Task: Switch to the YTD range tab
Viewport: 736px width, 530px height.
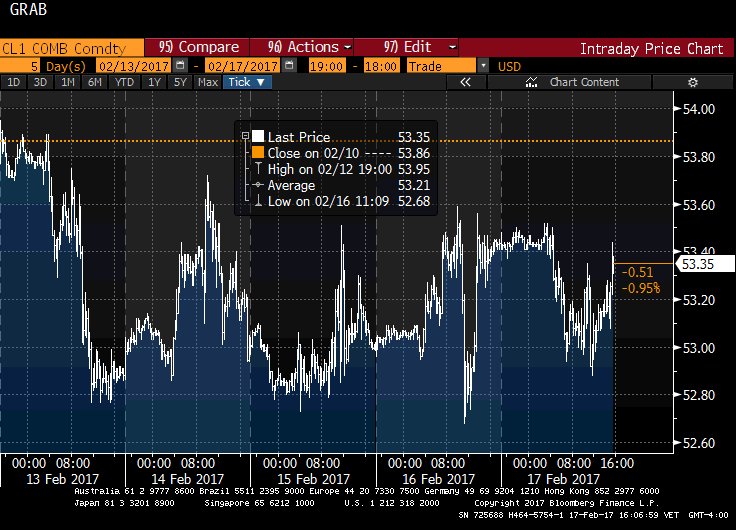Action: [124, 83]
